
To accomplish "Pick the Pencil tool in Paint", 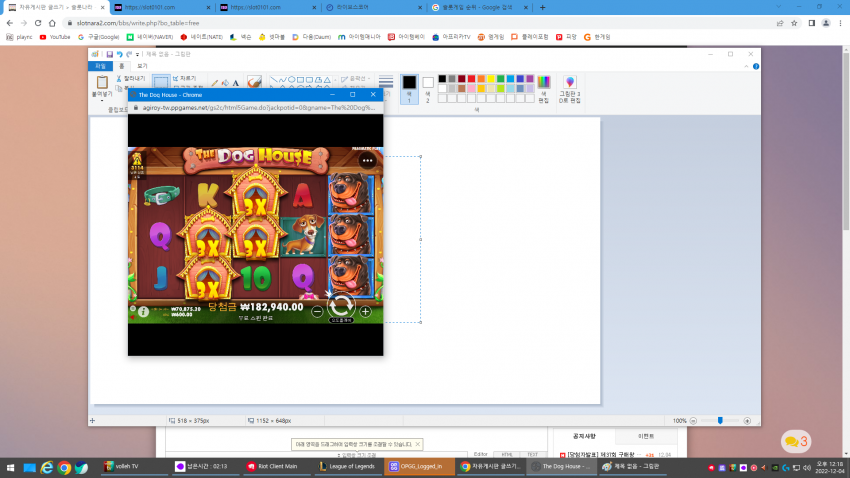I will 215,83.
